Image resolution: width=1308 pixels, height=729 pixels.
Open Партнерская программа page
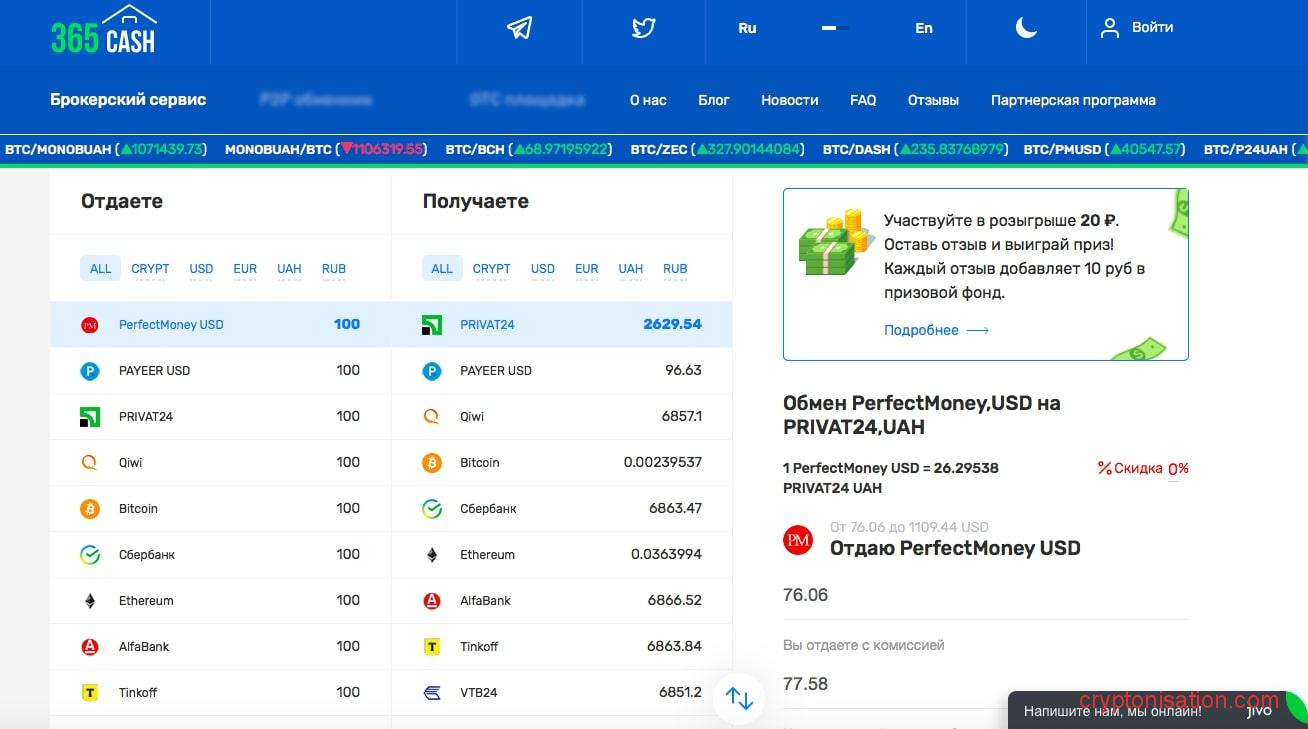(1073, 100)
